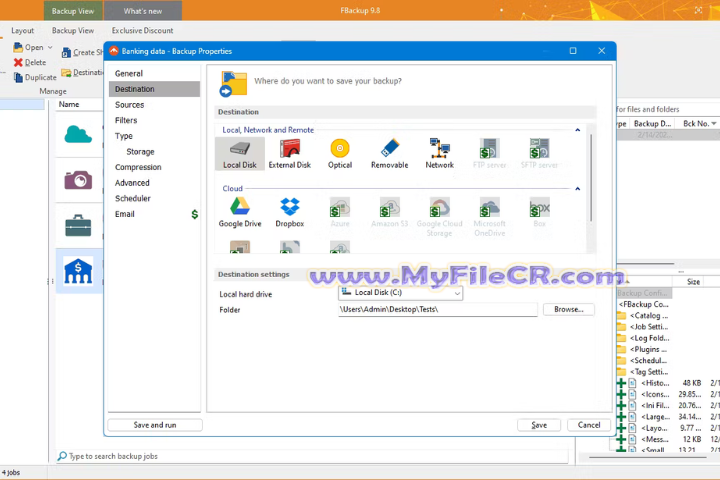Select the bank backup job icon
The width and height of the screenshot is (720, 480).
click(78, 271)
